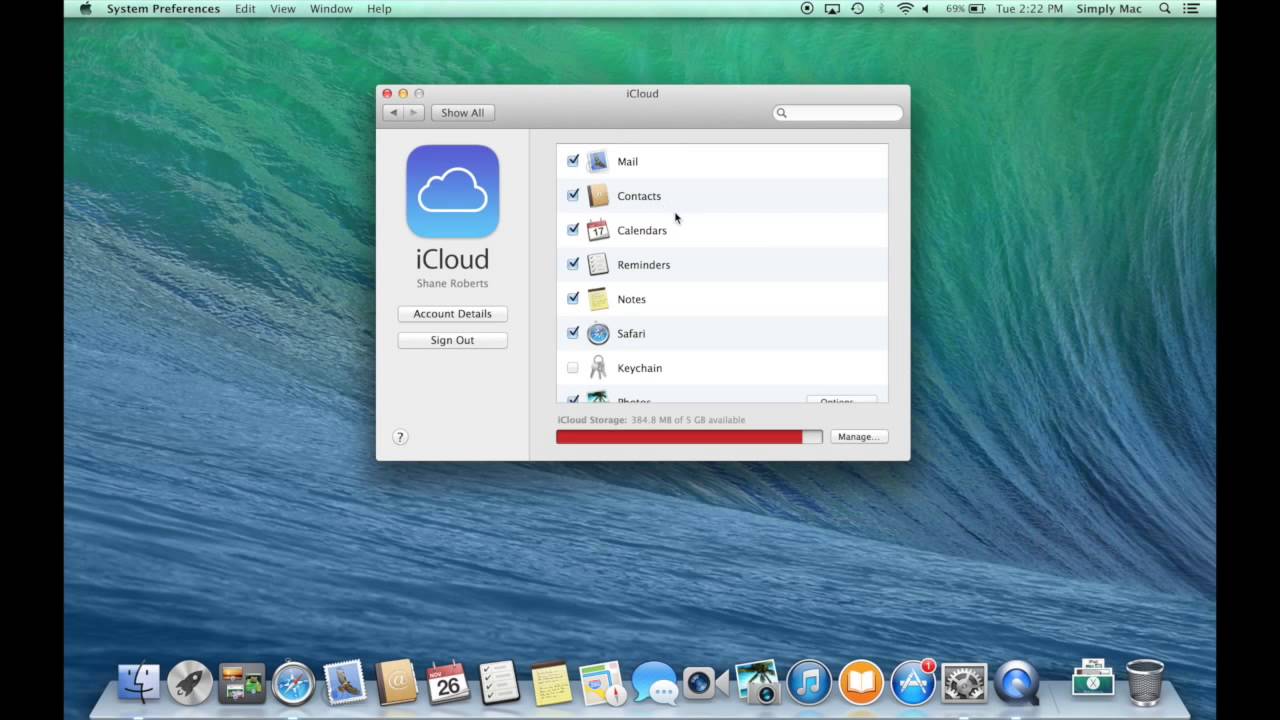This screenshot has height=720, width=1280.
Task: Click System Preferences gear in Dock
Action: (964, 683)
